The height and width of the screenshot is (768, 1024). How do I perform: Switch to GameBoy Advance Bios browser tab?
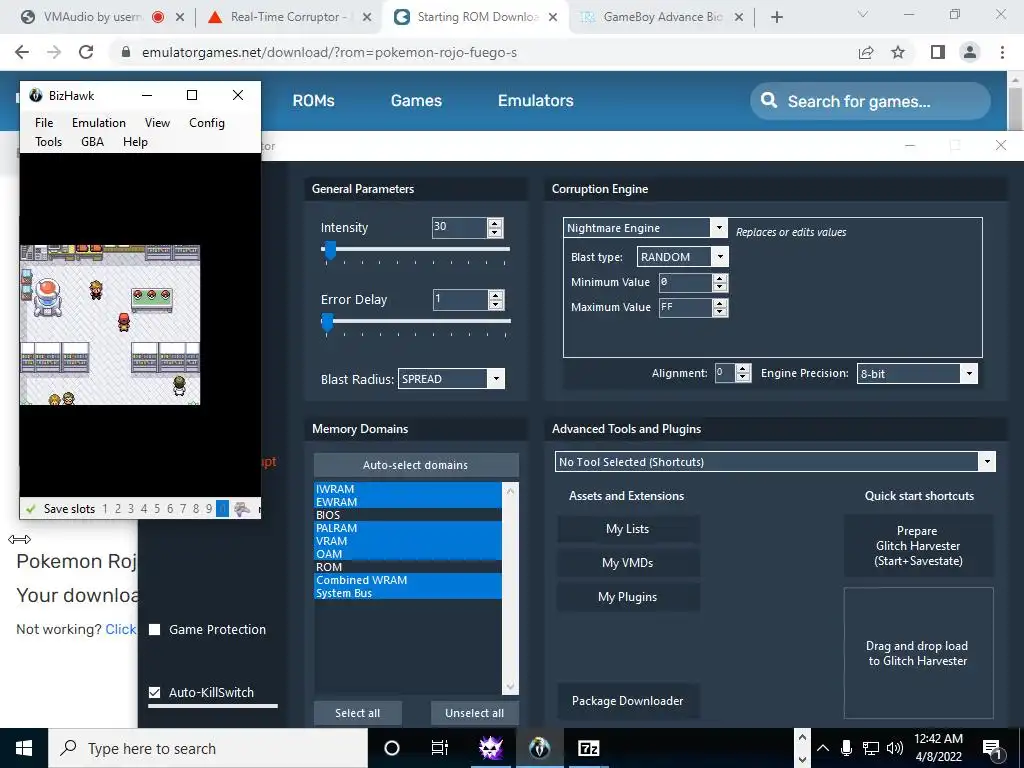click(662, 17)
